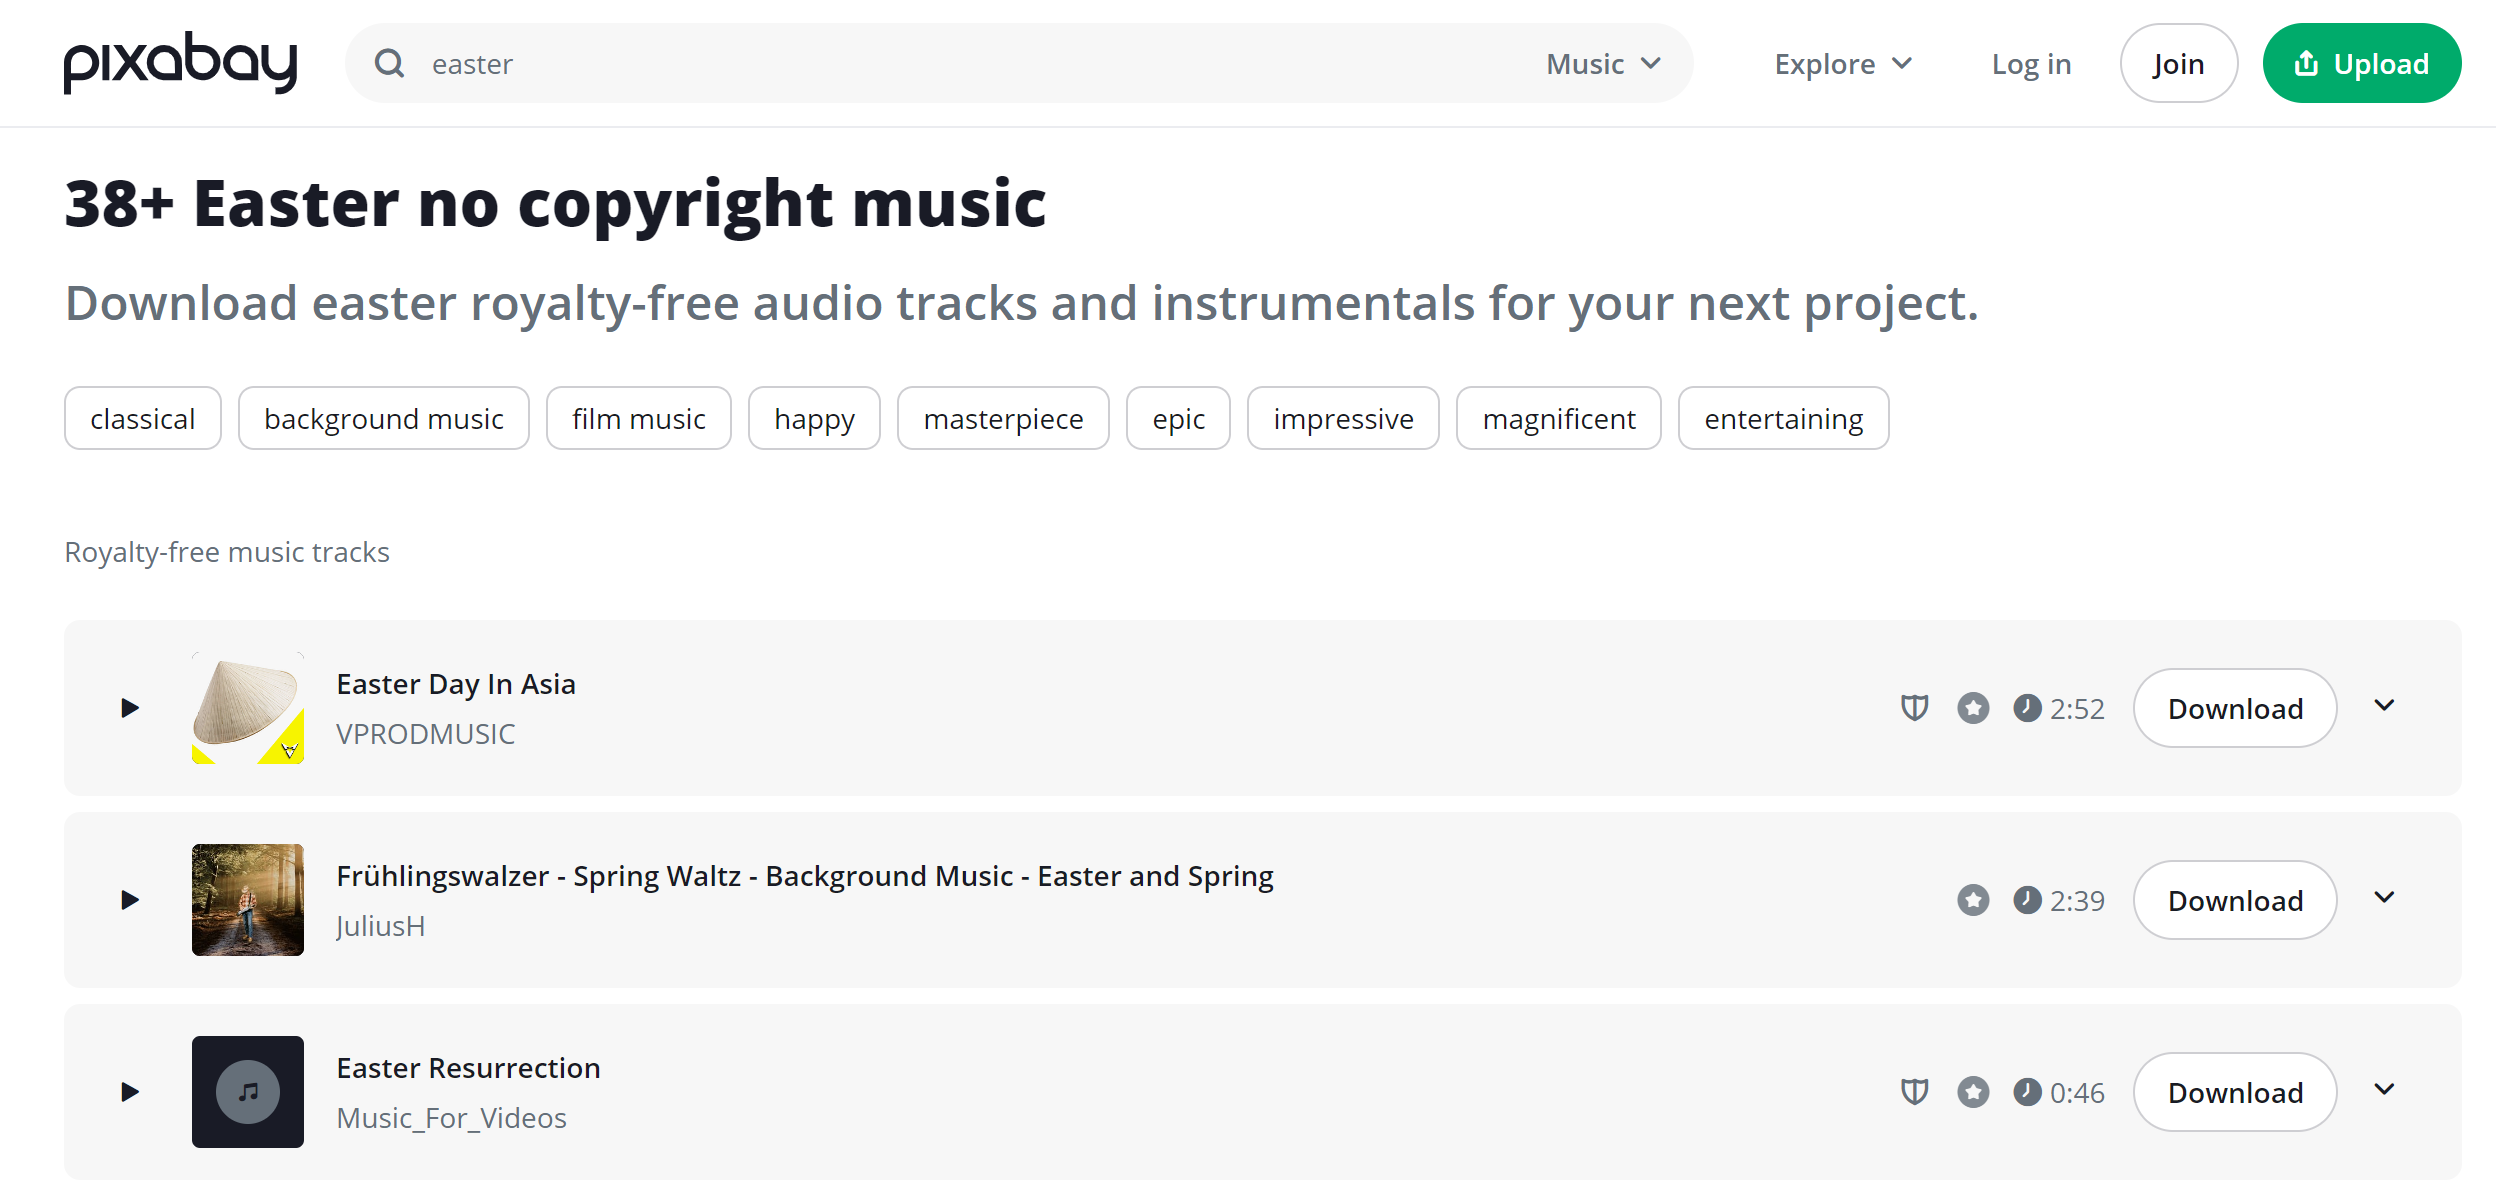Screen dimensions: 2496x1186
Task: Click the star badge on Easter Day In Asia
Action: (1973, 708)
